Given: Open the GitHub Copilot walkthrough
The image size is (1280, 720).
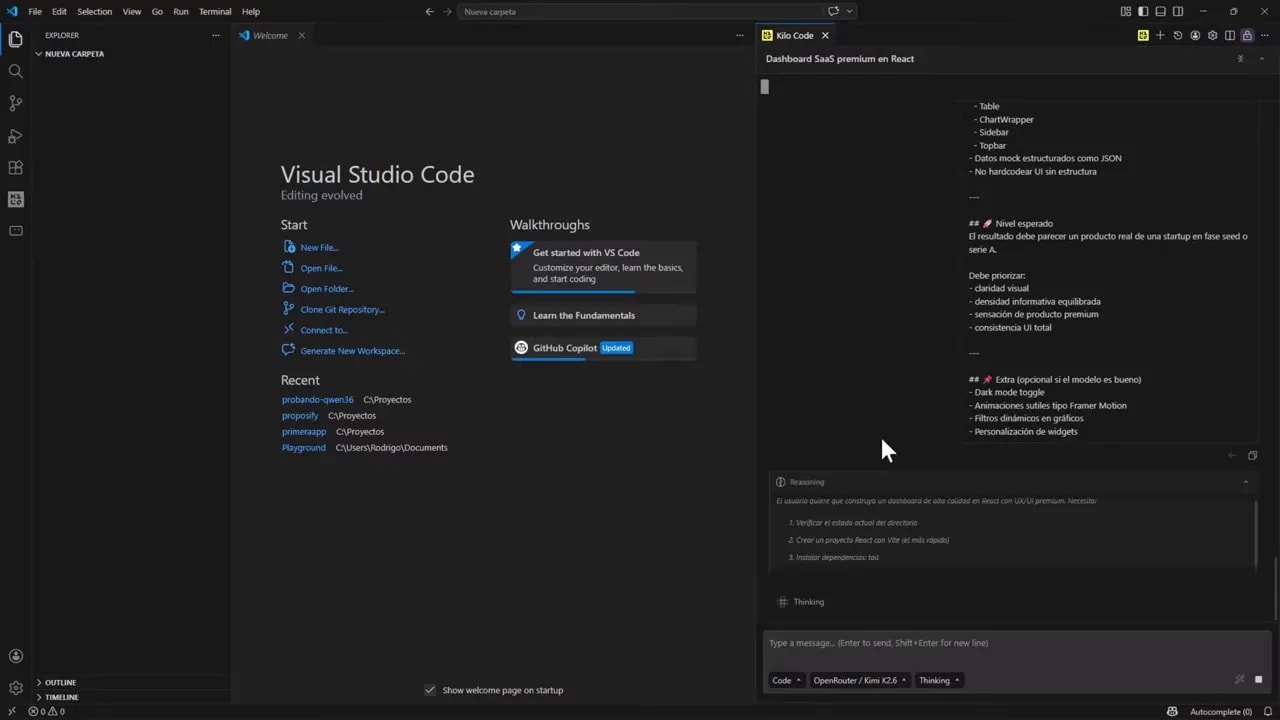Looking at the screenshot, I should point(603,348).
